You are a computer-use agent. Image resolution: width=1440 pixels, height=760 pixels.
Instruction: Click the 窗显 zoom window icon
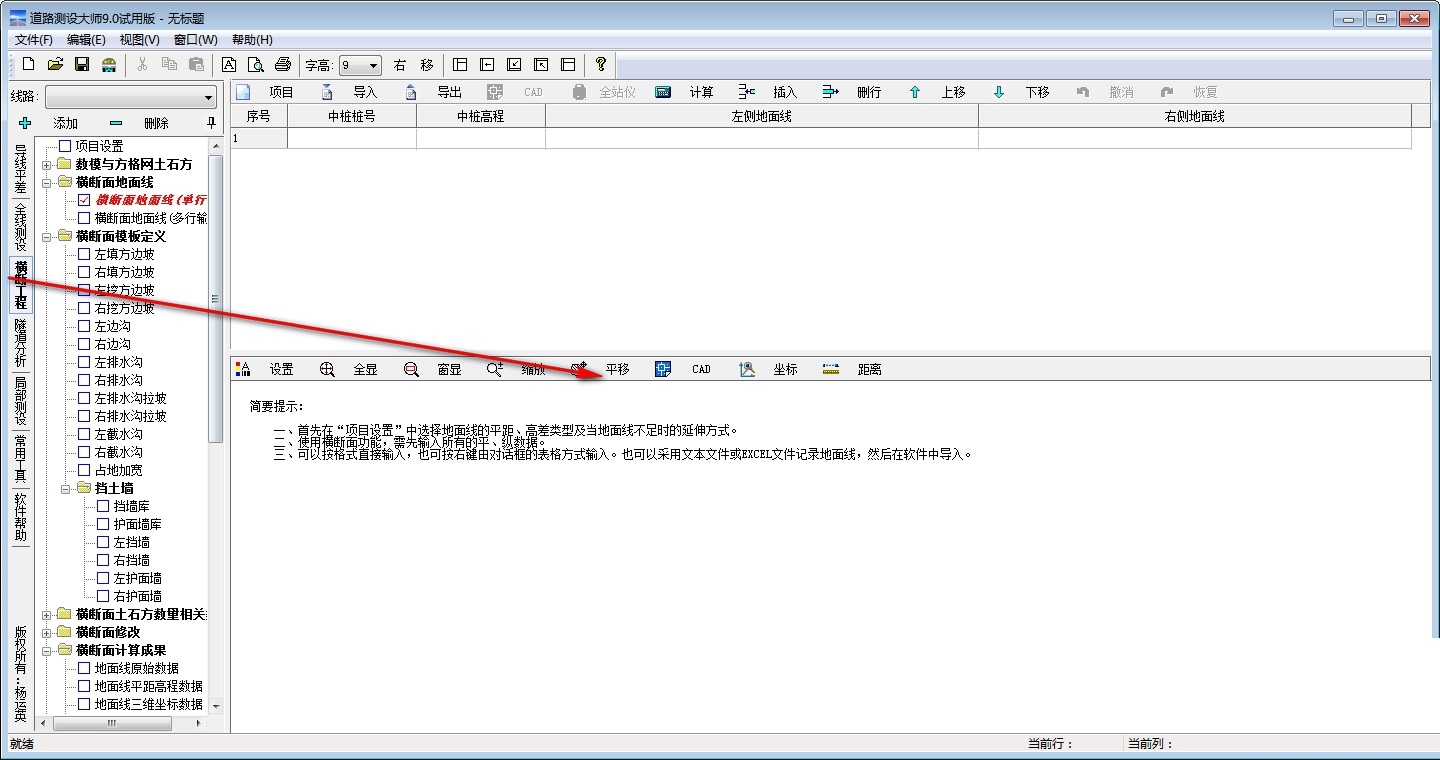click(411, 369)
